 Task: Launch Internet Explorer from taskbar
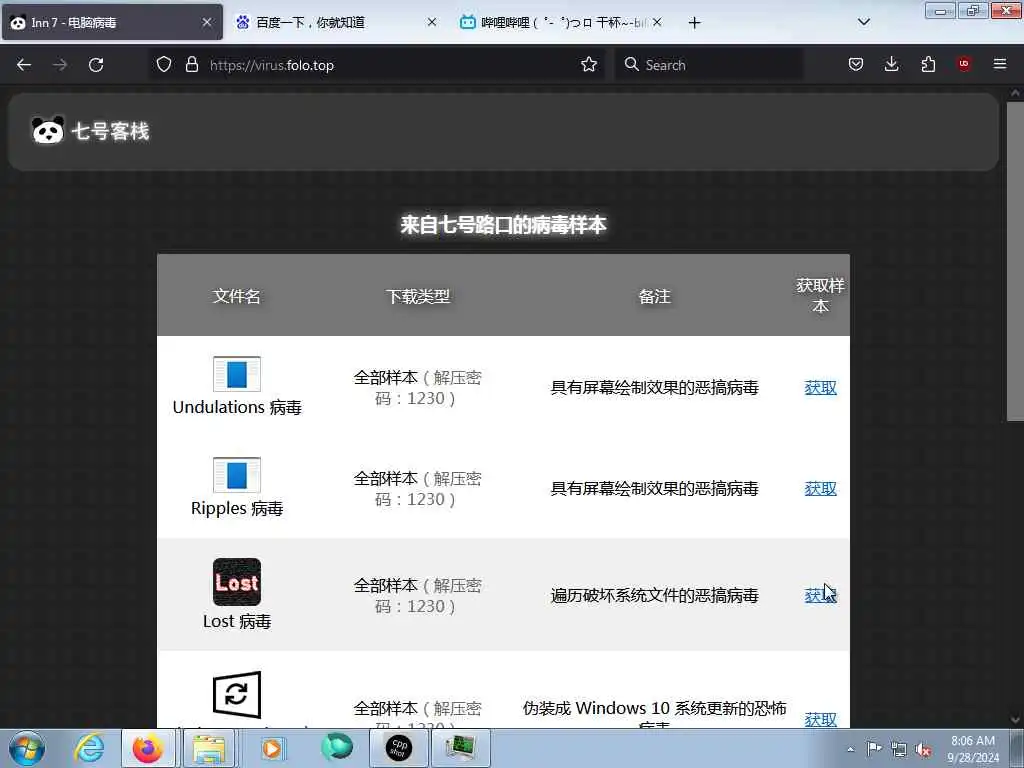click(x=89, y=748)
